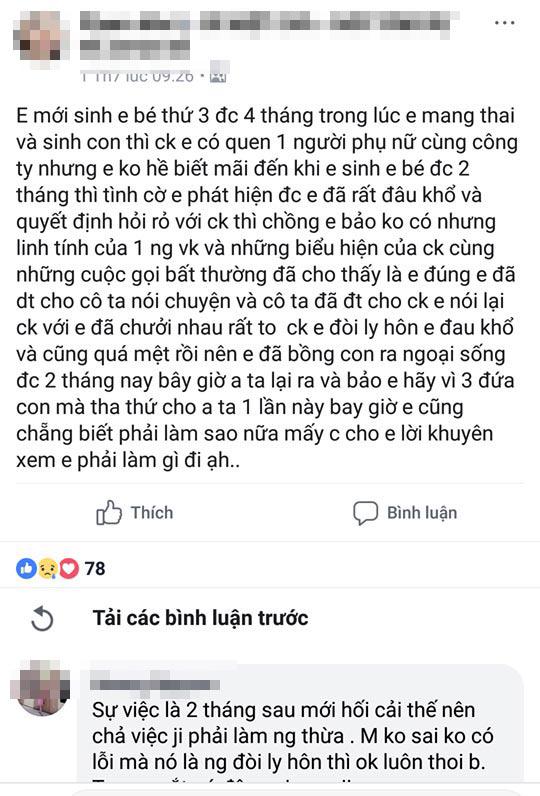Screen dimensions: 540x796
Task: Click the speech bubble comment icon
Action: 365,513
